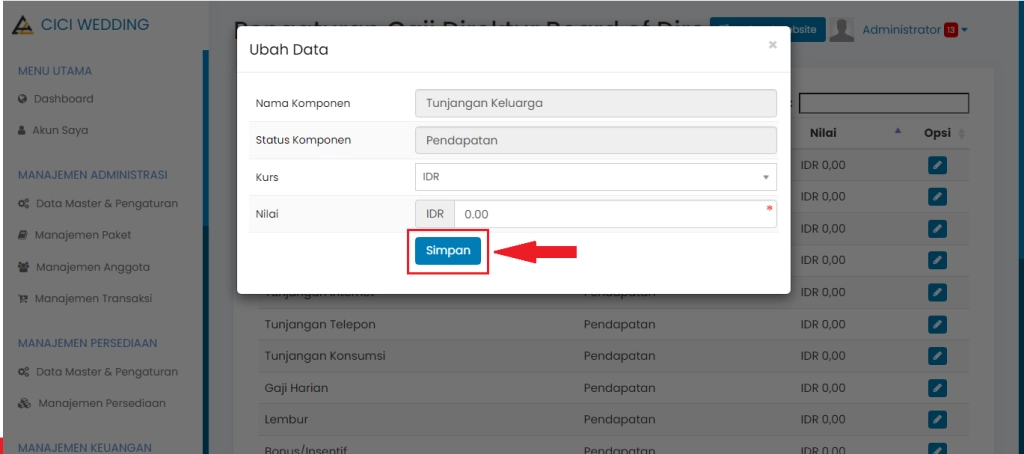
Task: Click the Tunjangan Telepon text
Action: (x=320, y=325)
